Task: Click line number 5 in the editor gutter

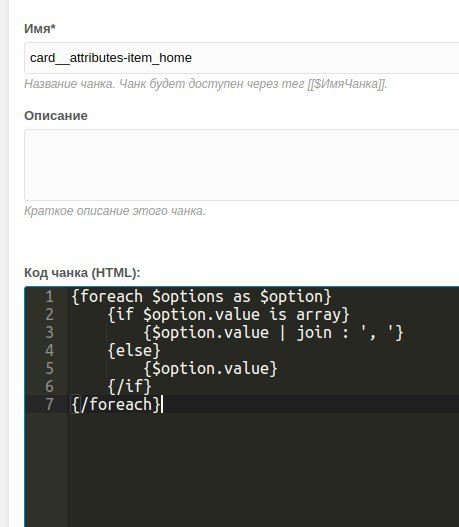Action: [x=50, y=369]
